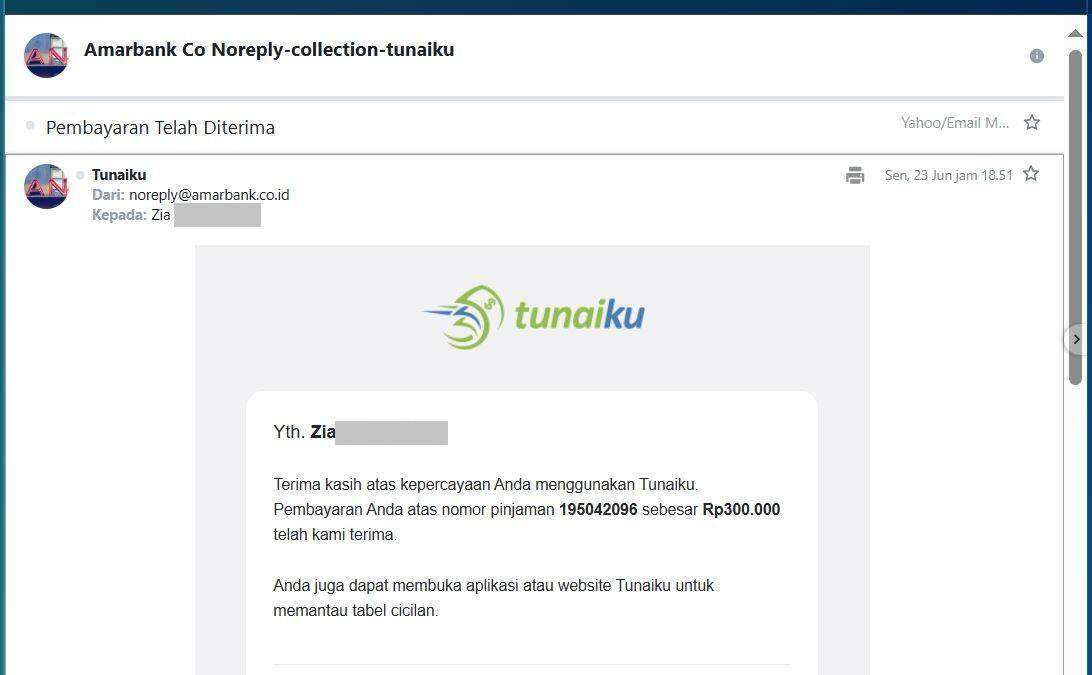Click the Tunaiku sender avatar in message
This screenshot has height=675, width=1092.
46,186
